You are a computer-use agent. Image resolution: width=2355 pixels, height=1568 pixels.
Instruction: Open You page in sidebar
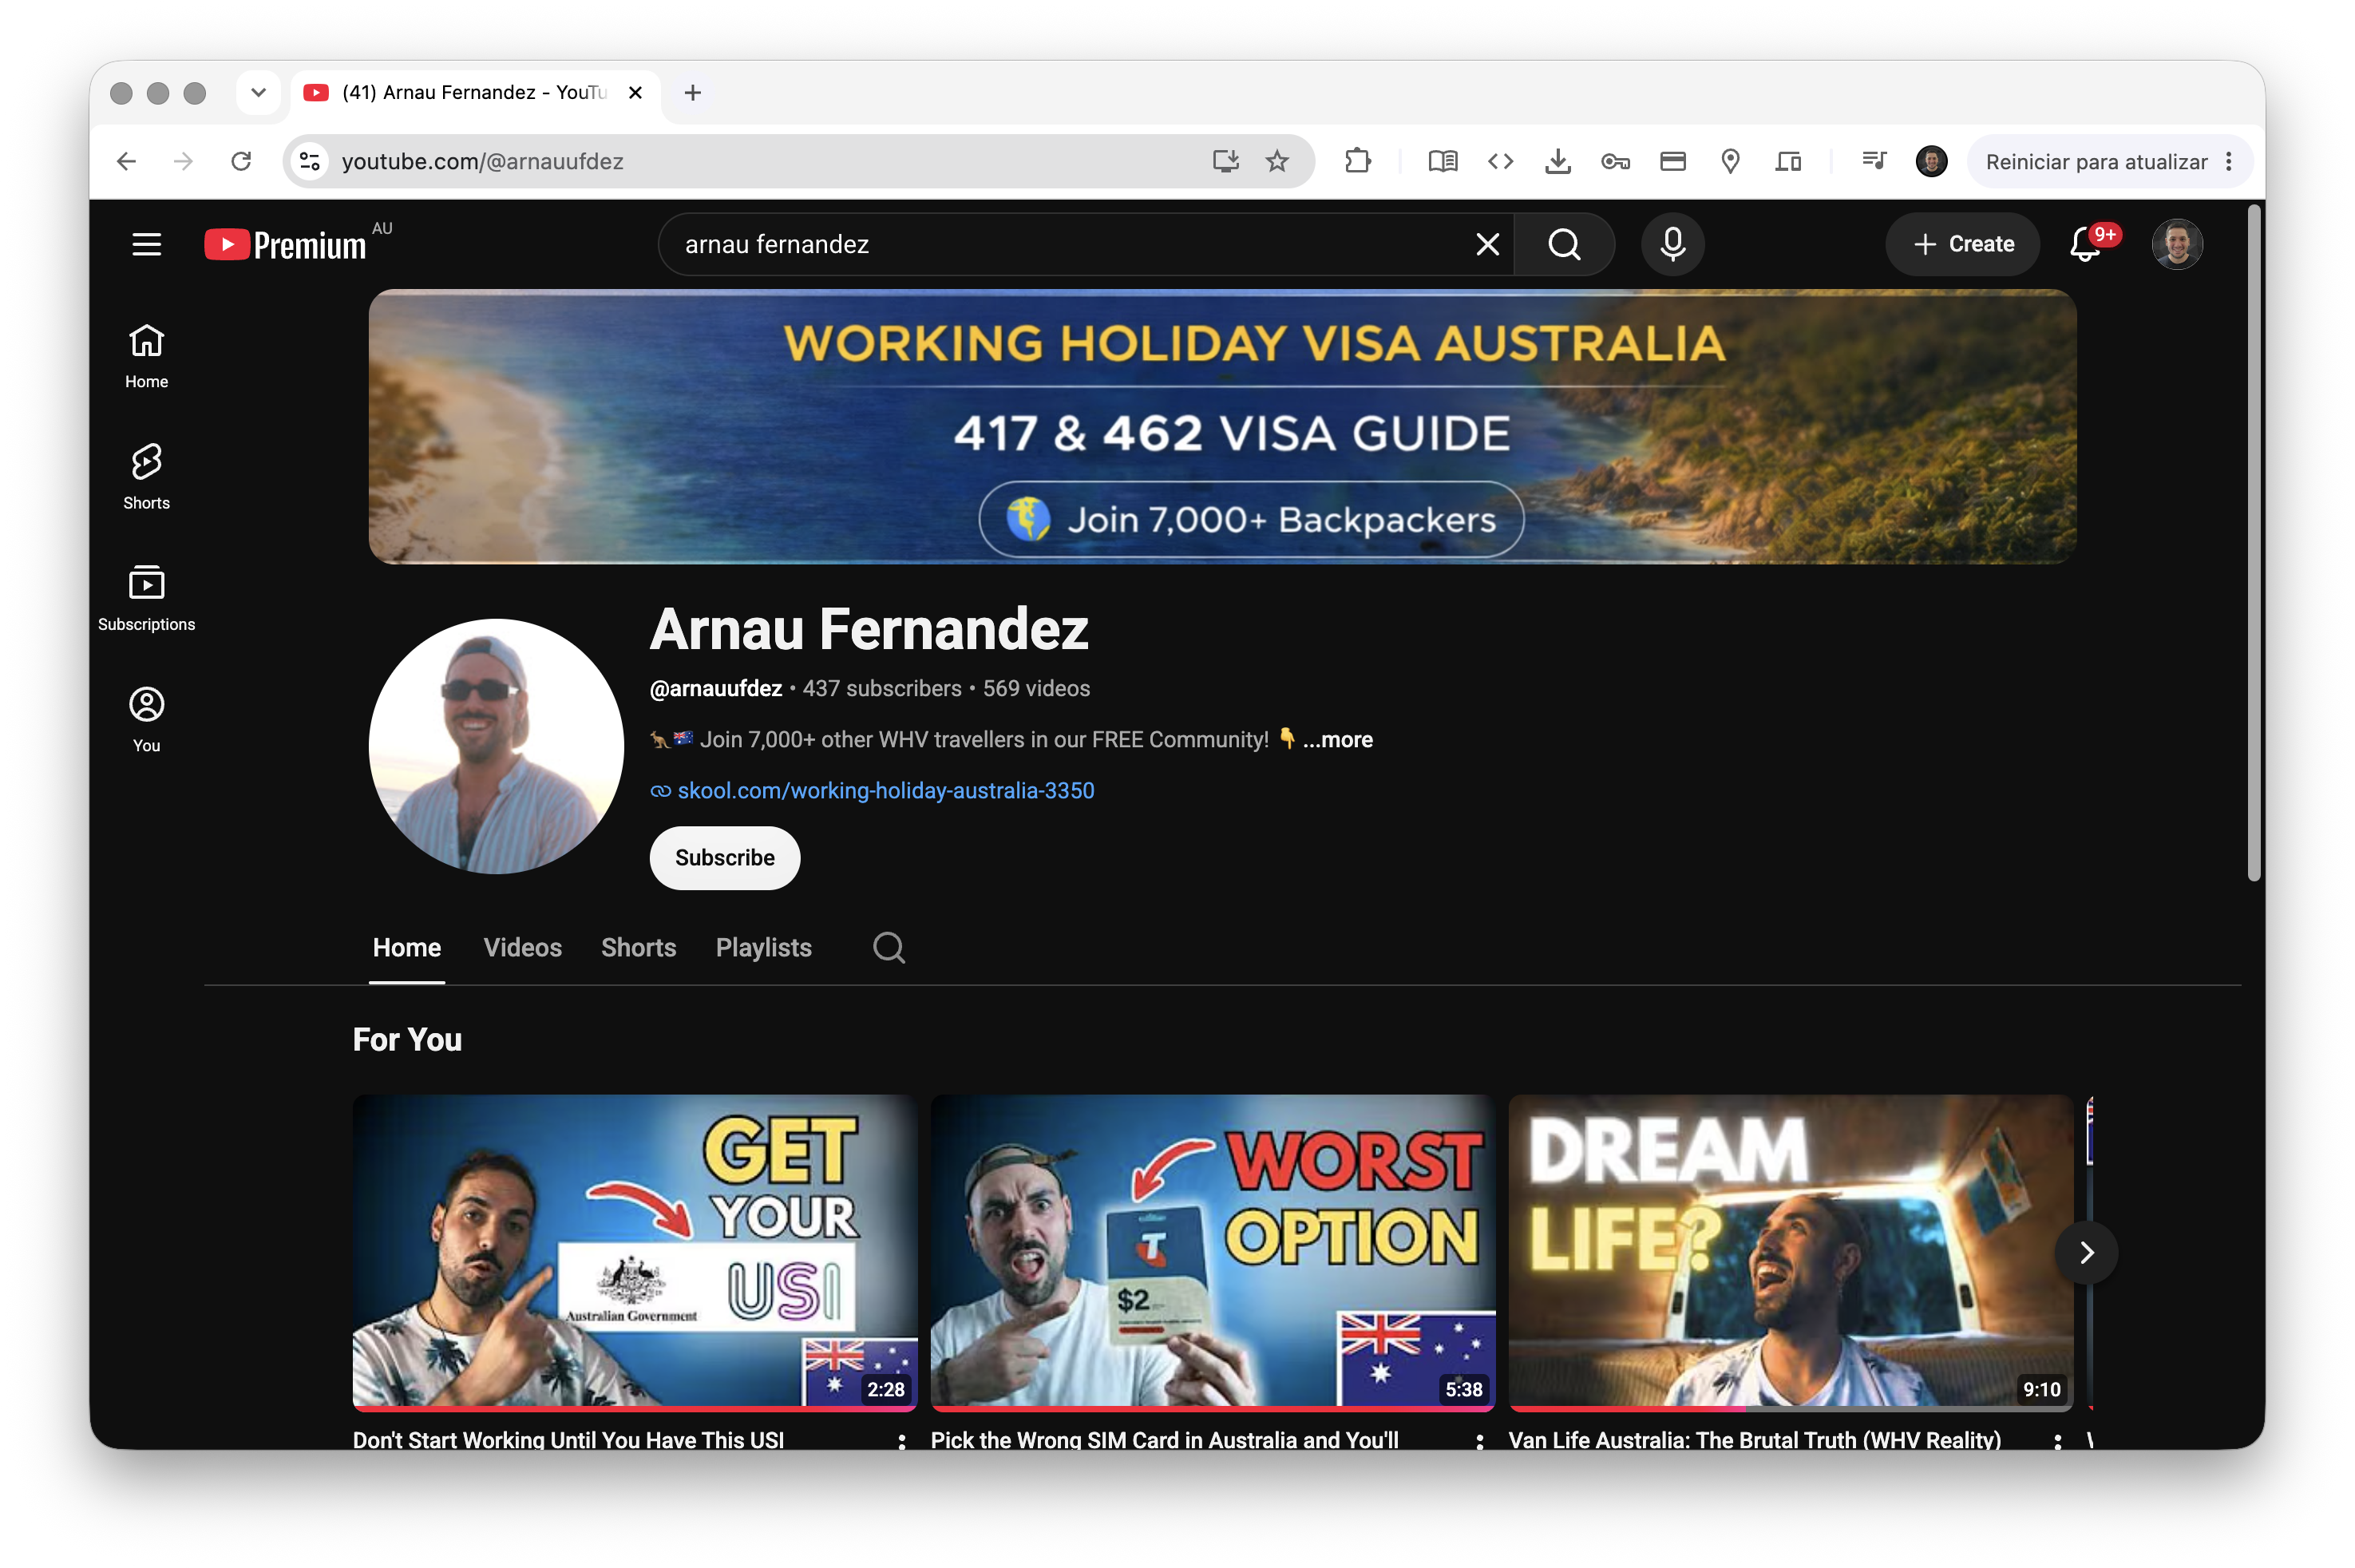pyautogui.click(x=146, y=720)
